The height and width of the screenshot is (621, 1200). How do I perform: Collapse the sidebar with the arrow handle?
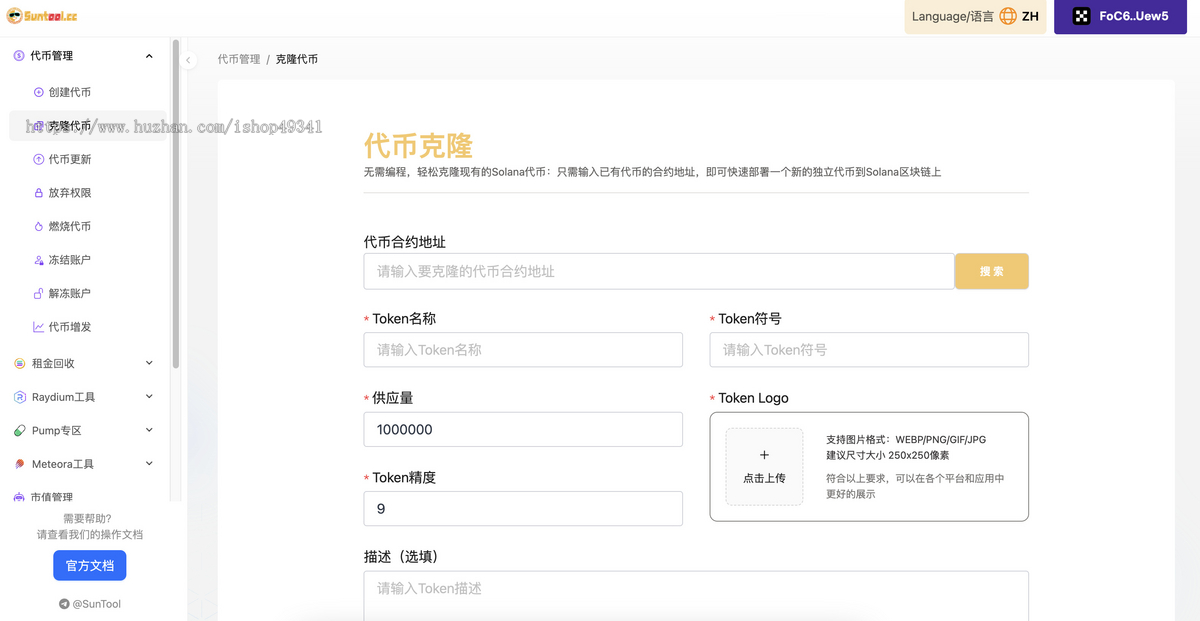[x=188, y=60]
